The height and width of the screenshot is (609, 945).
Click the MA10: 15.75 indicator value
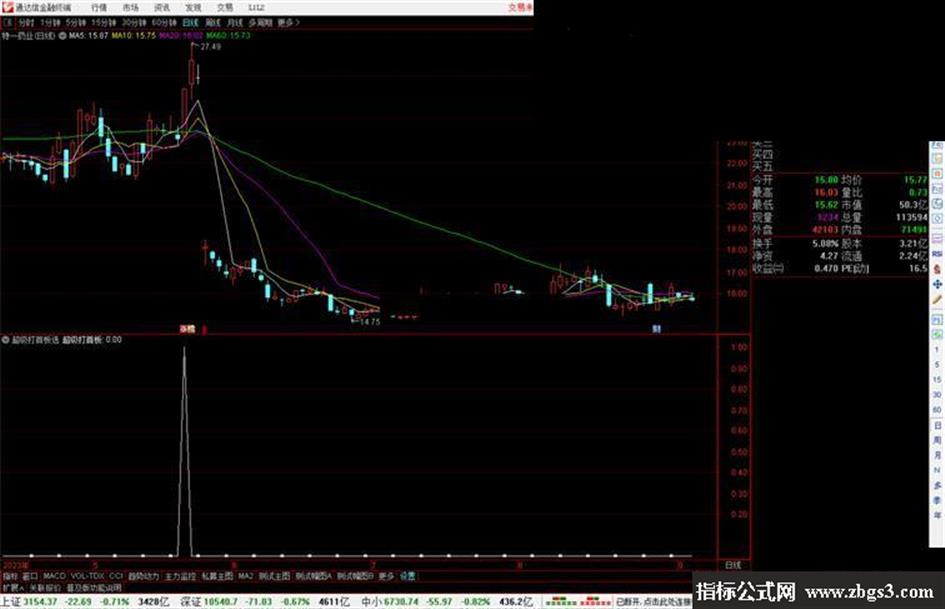[x=134, y=36]
